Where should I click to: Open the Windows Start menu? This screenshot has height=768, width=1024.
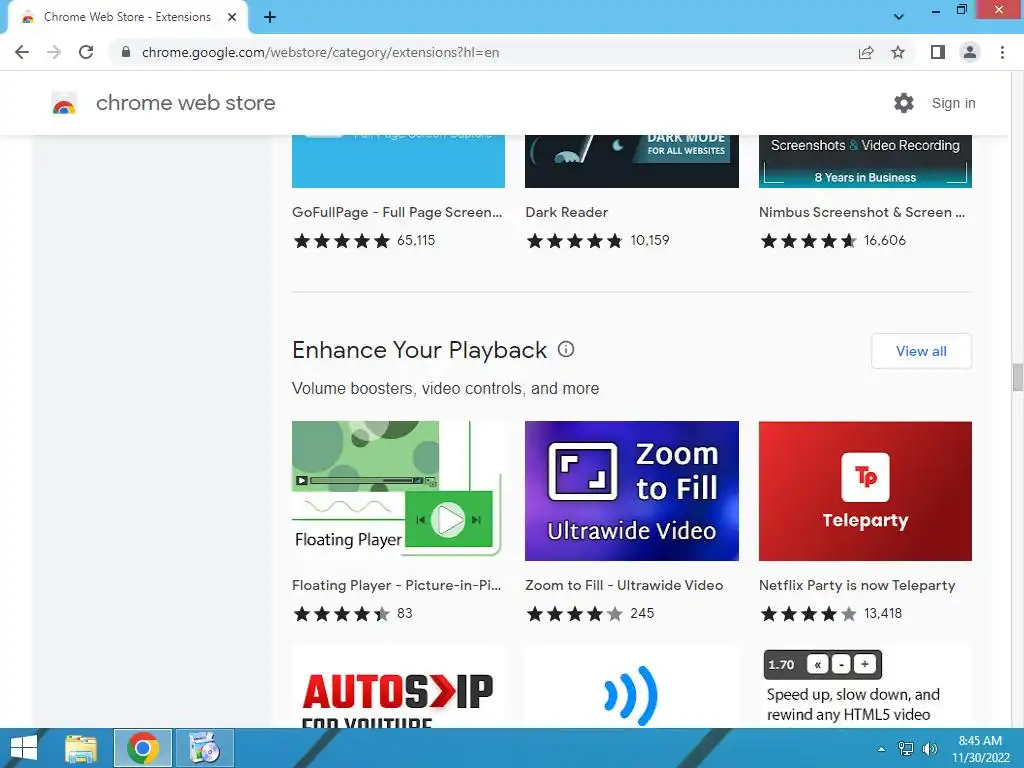[x=24, y=748]
